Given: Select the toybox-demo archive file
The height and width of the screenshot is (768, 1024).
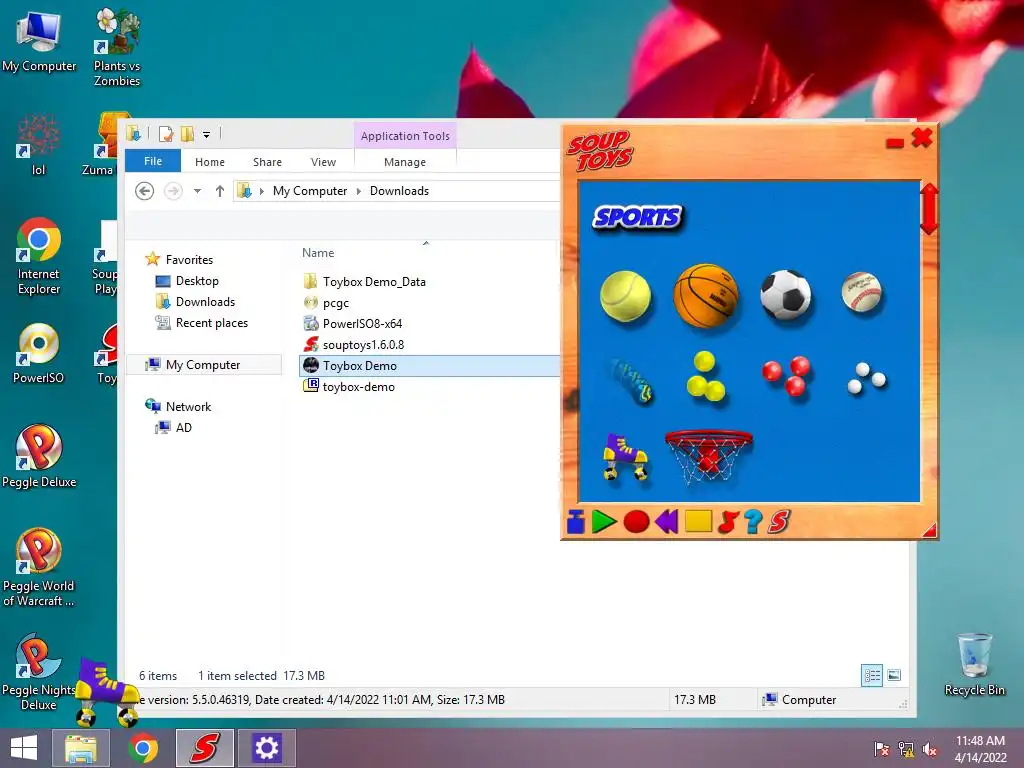Looking at the screenshot, I should (359, 387).
